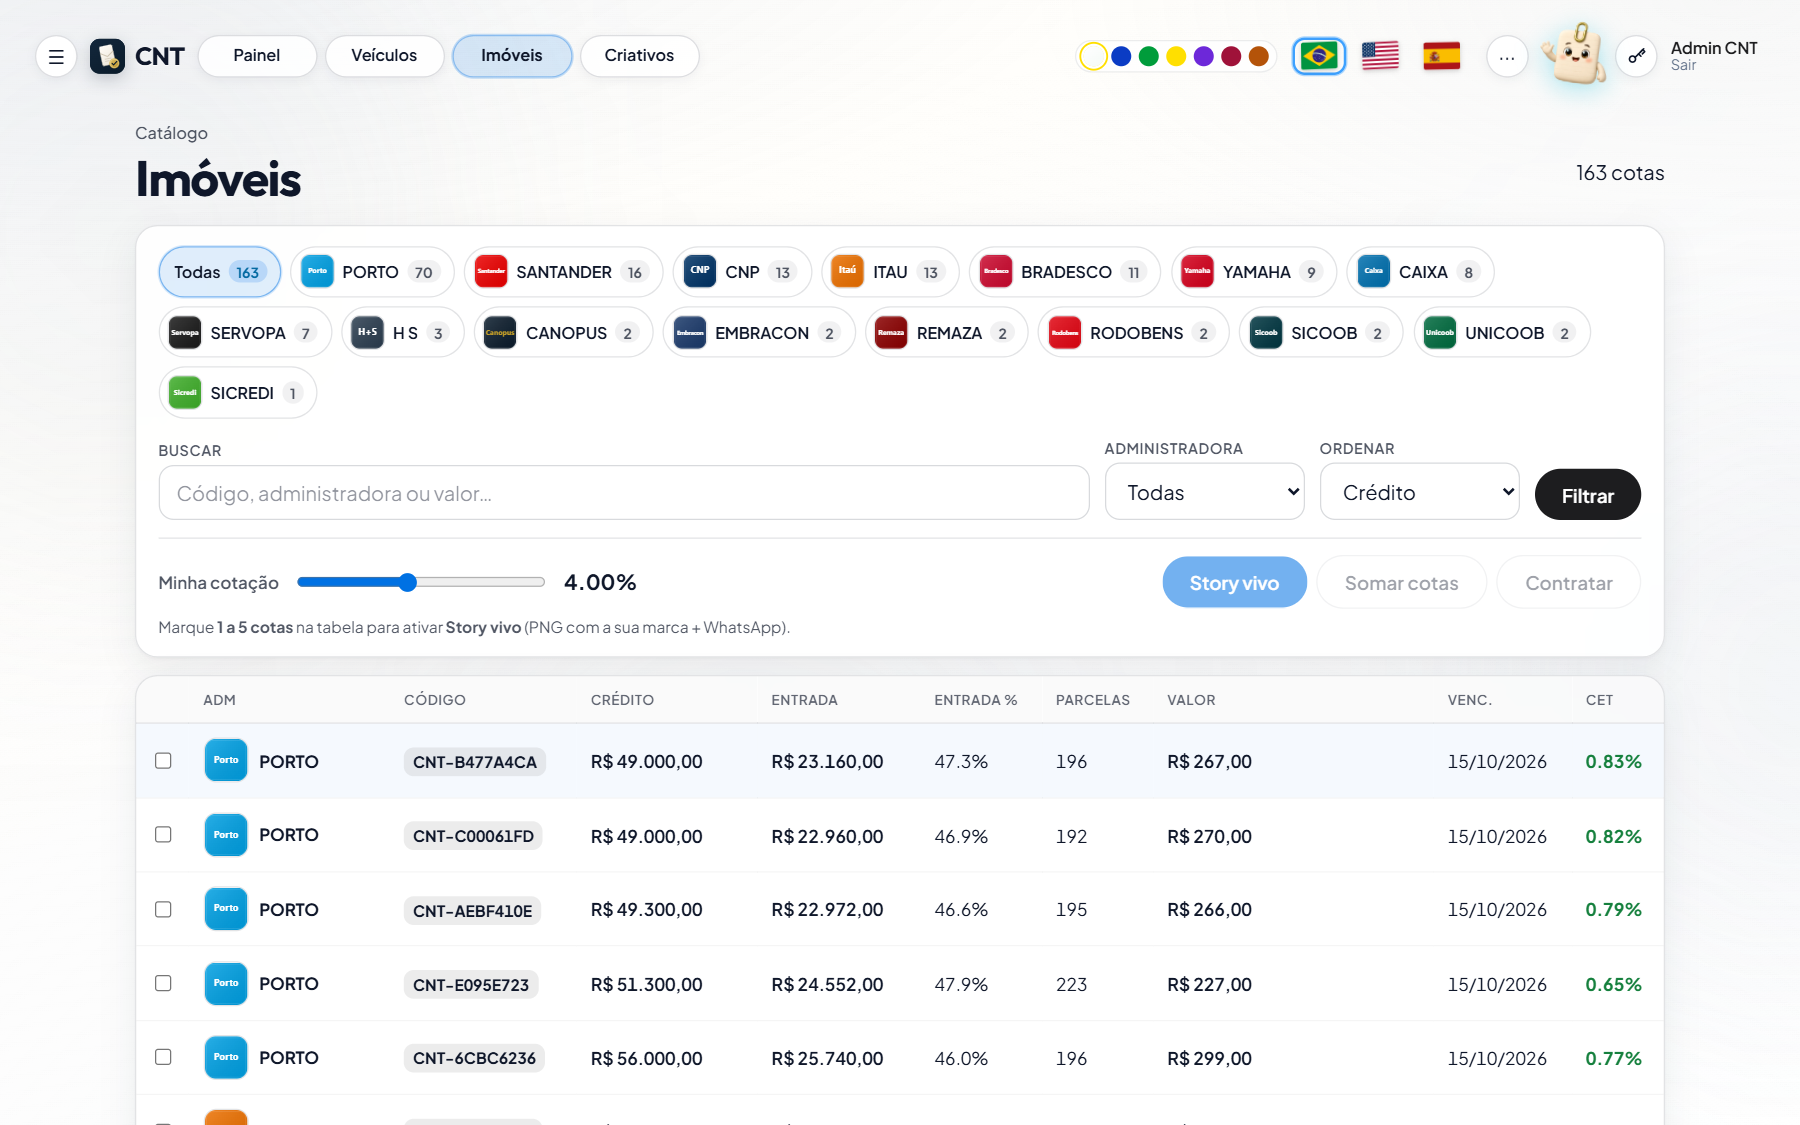Filter by EMBRACON administrator chip
1800x1125 pixels.
point(759,333)
